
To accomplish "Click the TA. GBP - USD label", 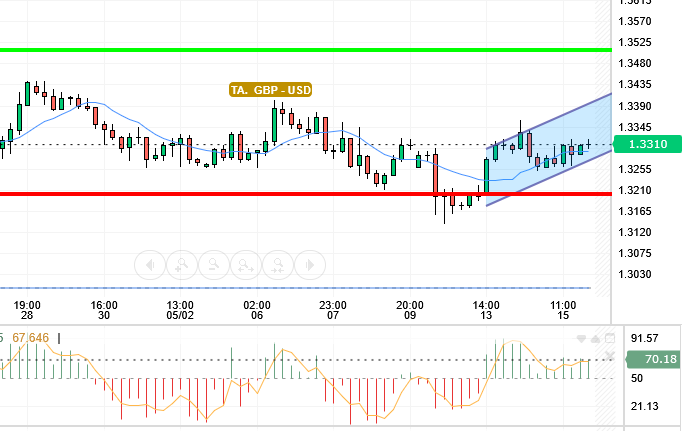I will [x=271, y=90].
